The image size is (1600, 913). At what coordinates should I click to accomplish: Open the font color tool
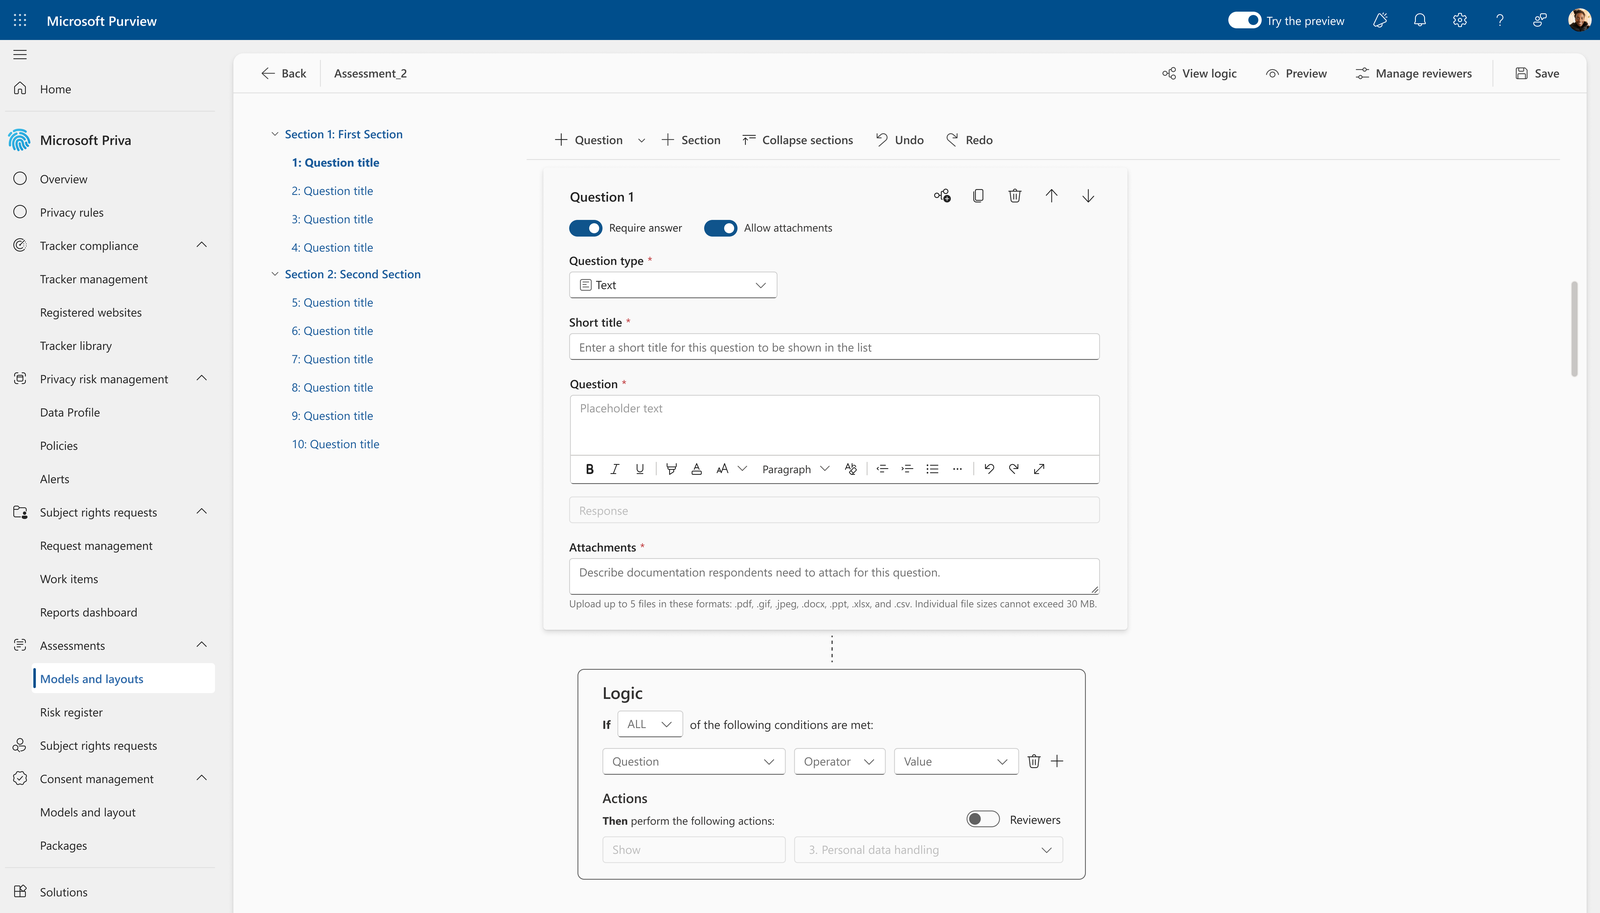[697, 469]
